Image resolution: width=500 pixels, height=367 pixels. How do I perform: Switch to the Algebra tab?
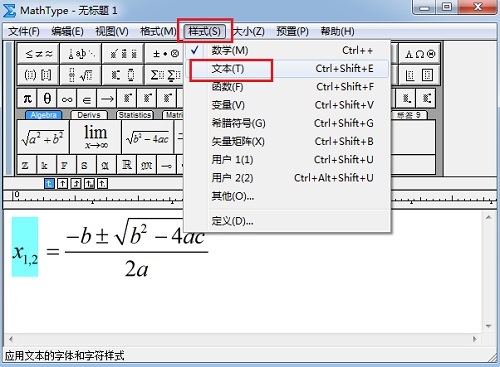click(x=44, y=115)
